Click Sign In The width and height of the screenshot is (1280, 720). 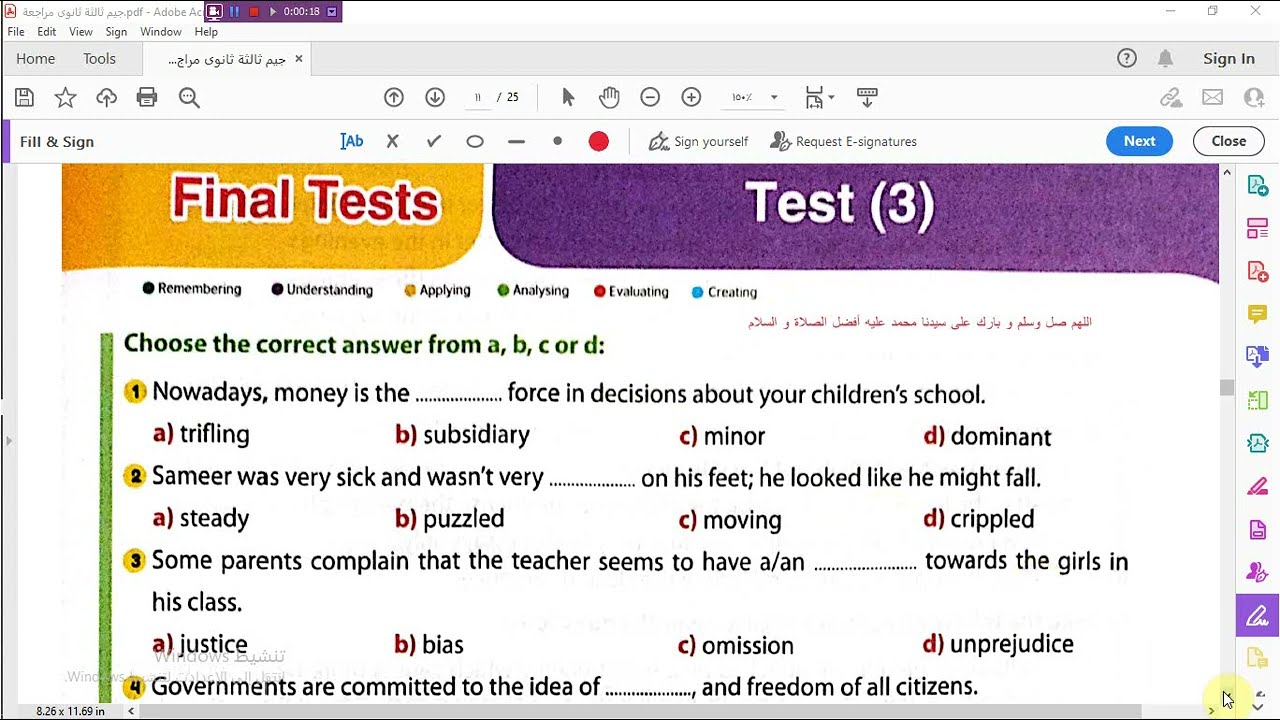point(1229,58)
